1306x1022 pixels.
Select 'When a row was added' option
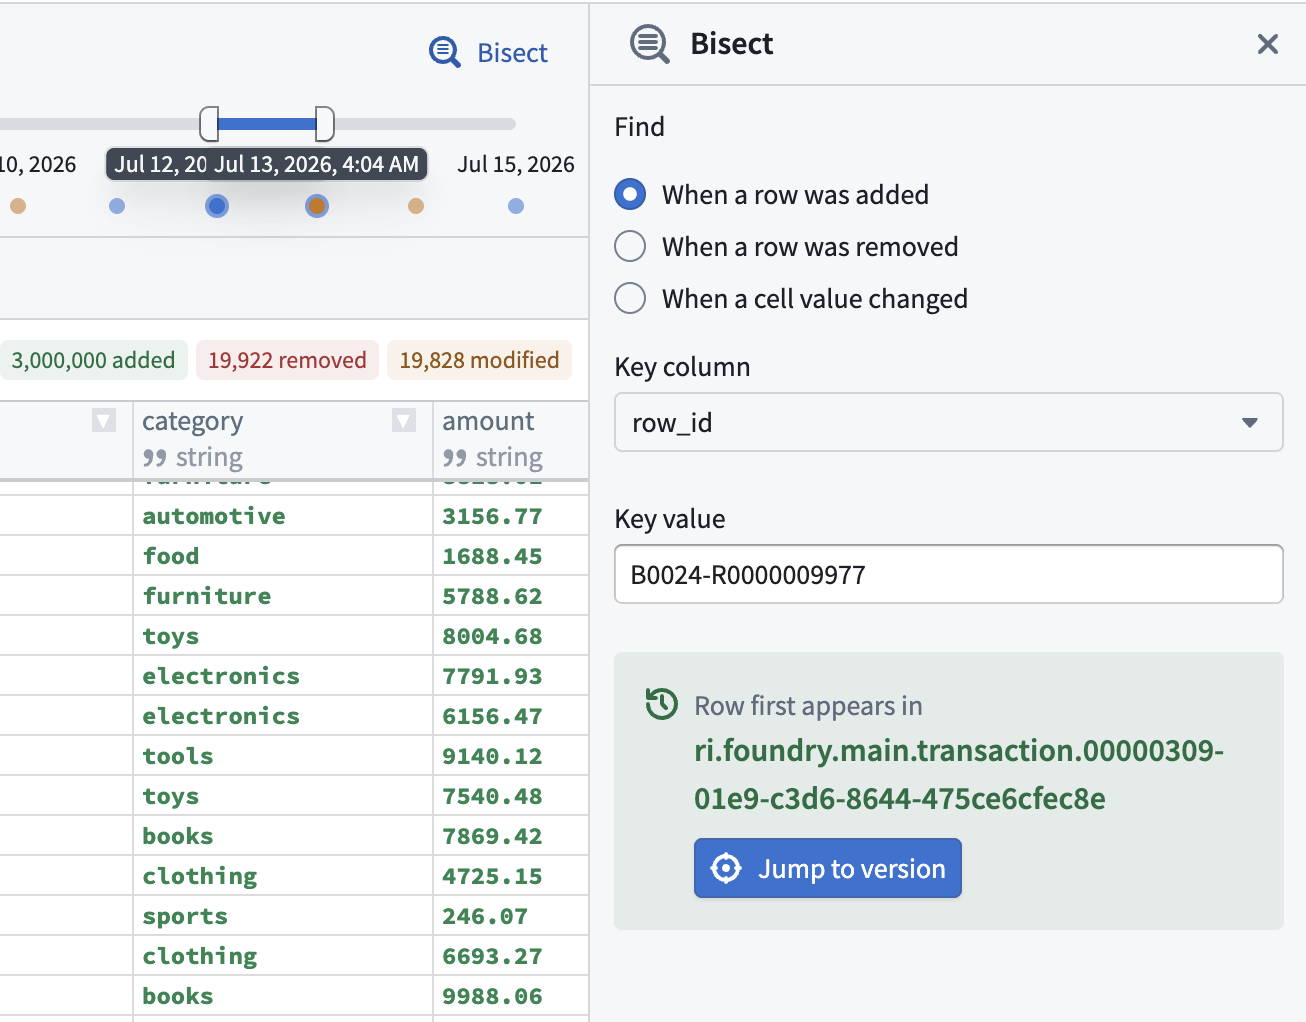pos(630,194)
